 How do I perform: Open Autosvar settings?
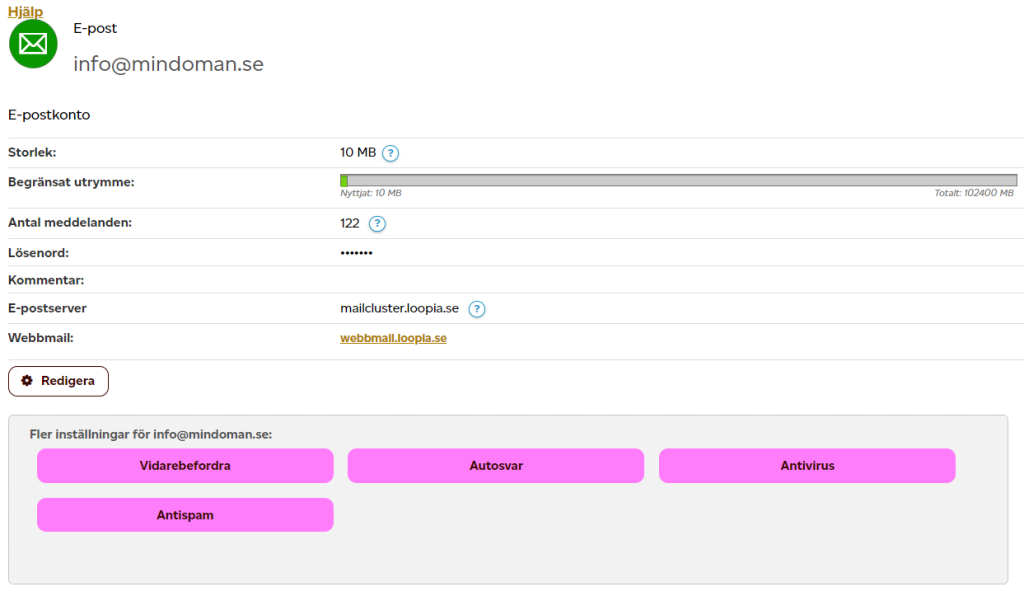coord(496,466)
